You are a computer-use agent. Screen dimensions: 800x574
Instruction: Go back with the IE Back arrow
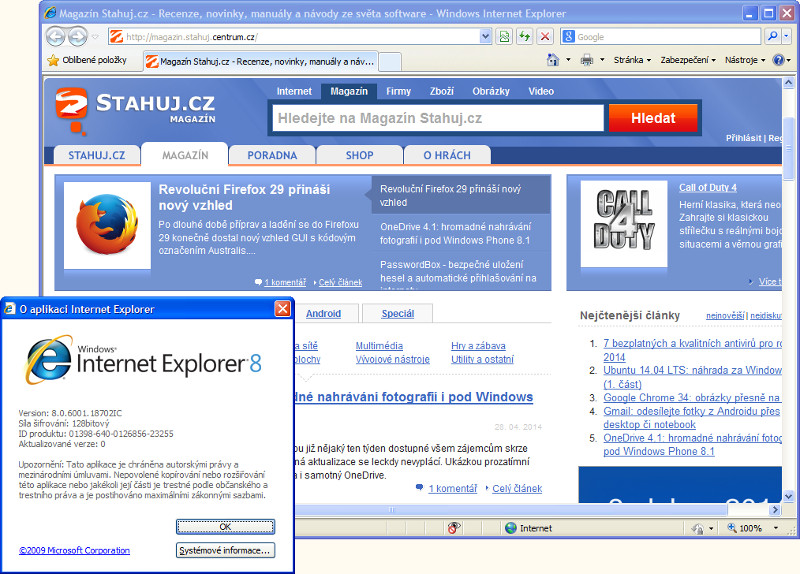56,37
